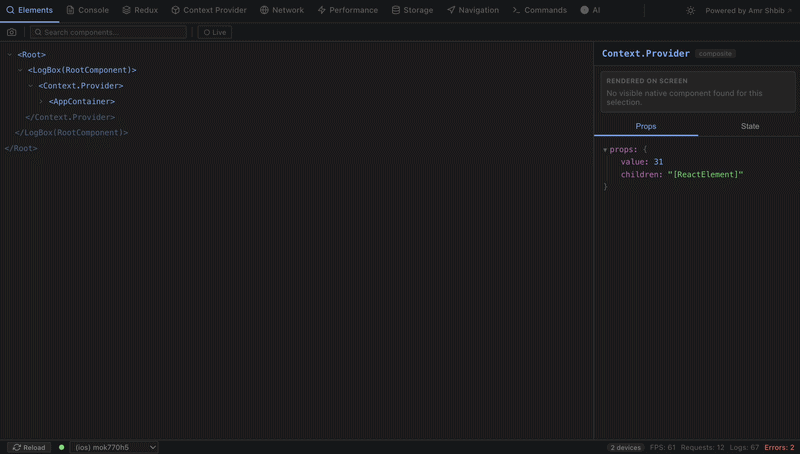Click the value: 31 prop

pyautogui.click(x=642, y=162)
